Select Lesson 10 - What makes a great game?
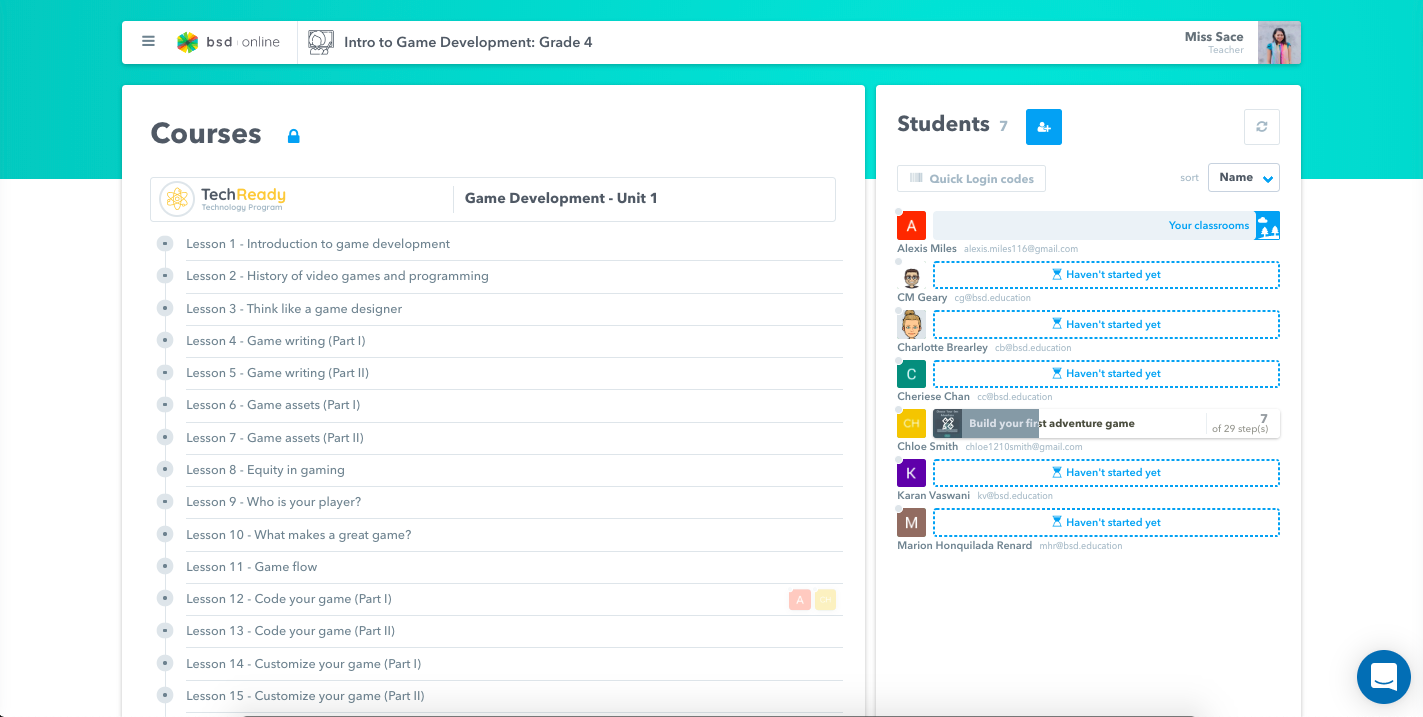This screenshot has width=1423, height=717. (x=298, y=535)
